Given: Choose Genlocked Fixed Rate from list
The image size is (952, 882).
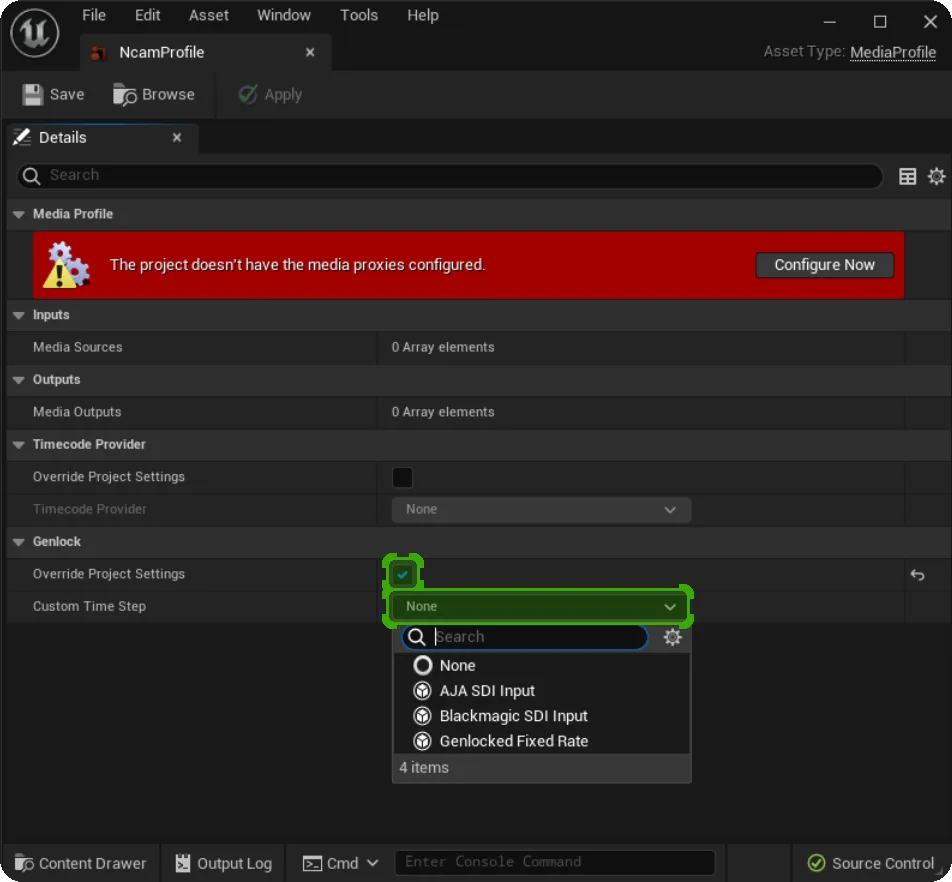Looking at the screenshot, I should (513, 741).
